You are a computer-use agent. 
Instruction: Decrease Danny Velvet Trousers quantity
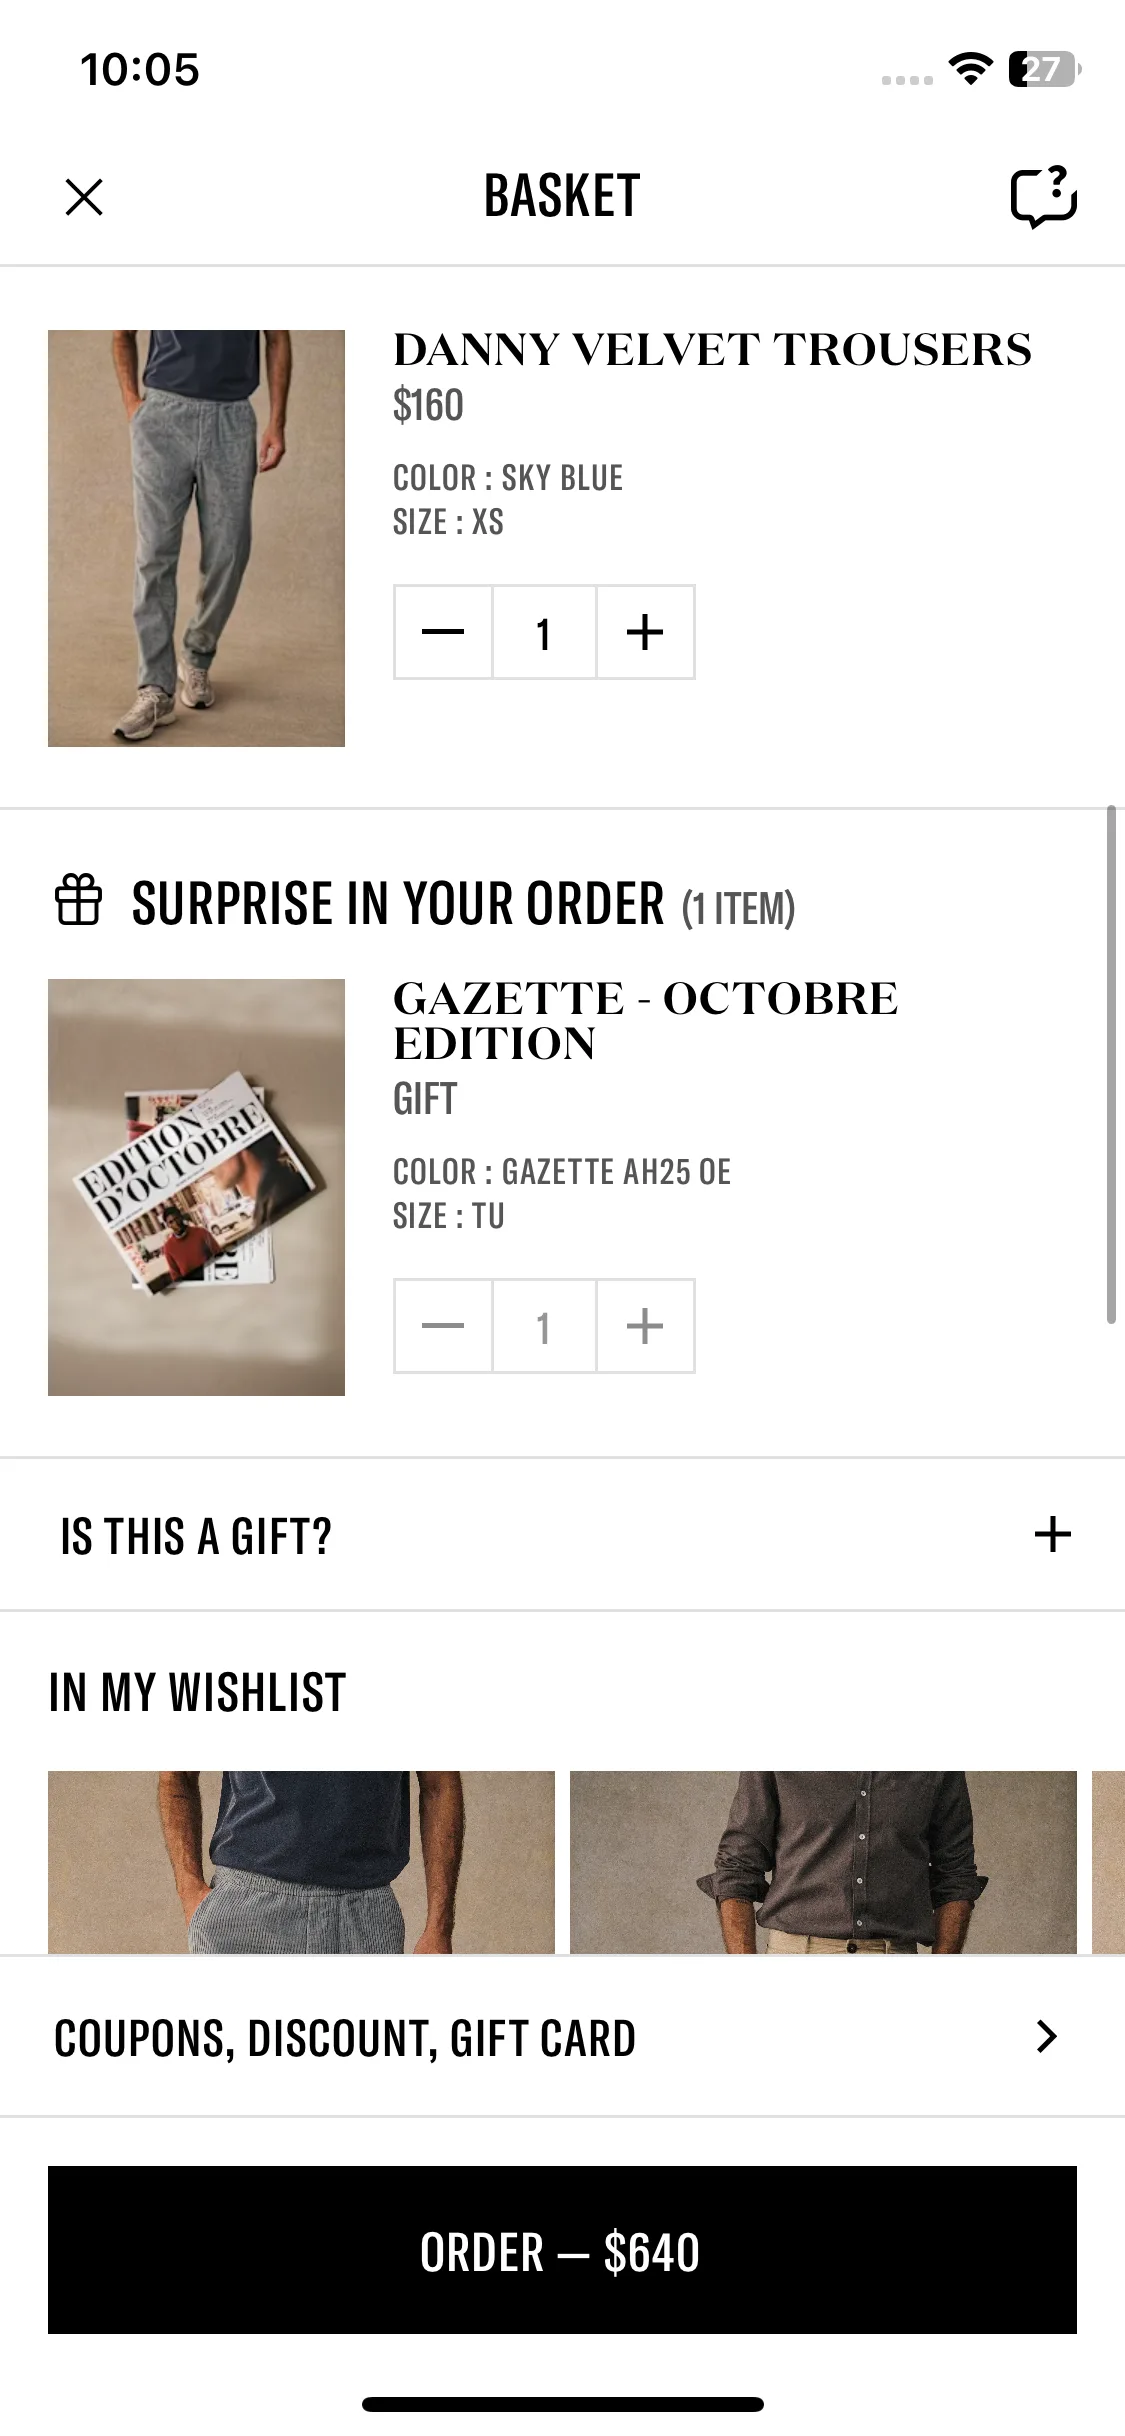(443, 632)
